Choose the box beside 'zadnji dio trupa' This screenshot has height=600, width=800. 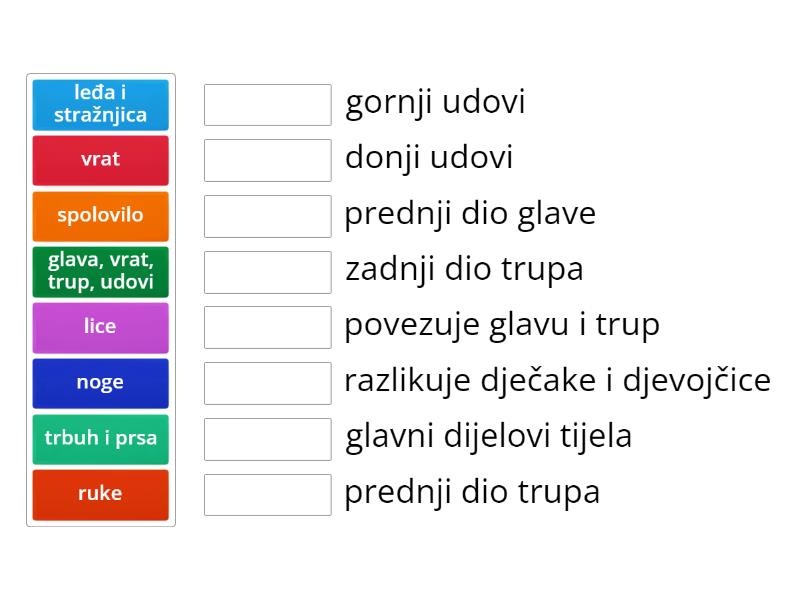point(267,270)
